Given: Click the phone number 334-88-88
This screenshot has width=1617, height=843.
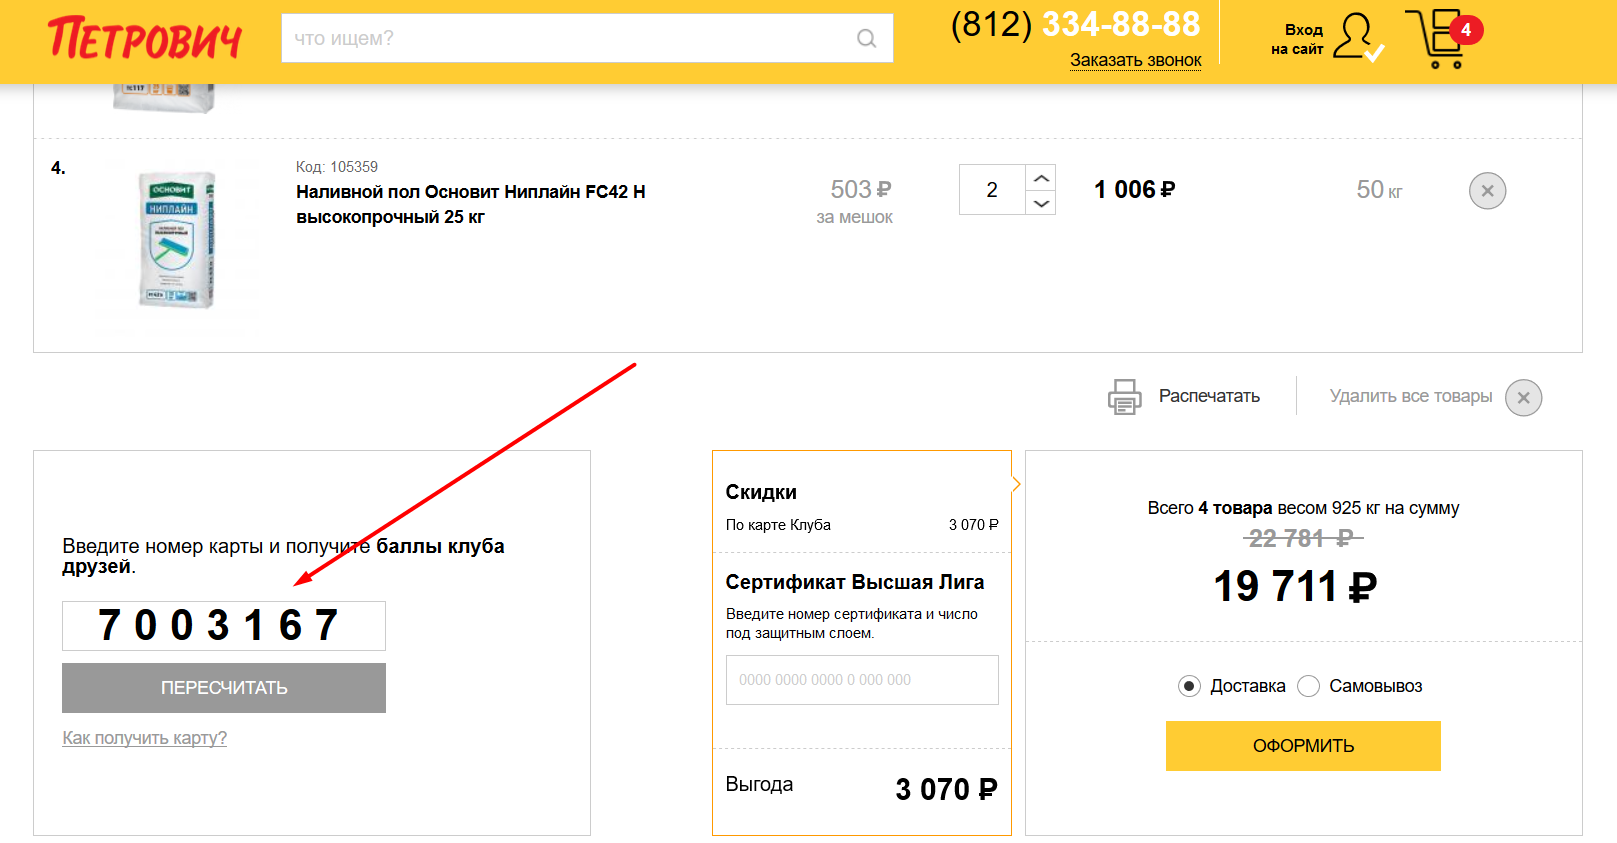Looking at the screenshot, I should tap(1121, 24).
